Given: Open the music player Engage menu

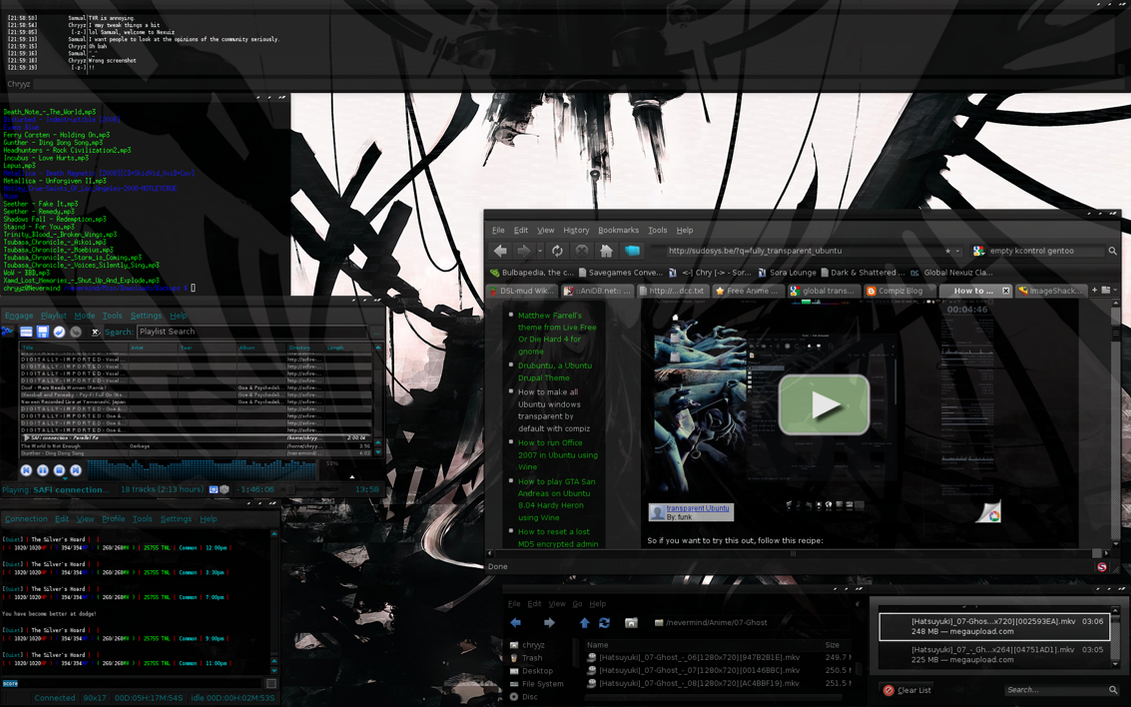Looking at the screenshot, I should (19, 315).
